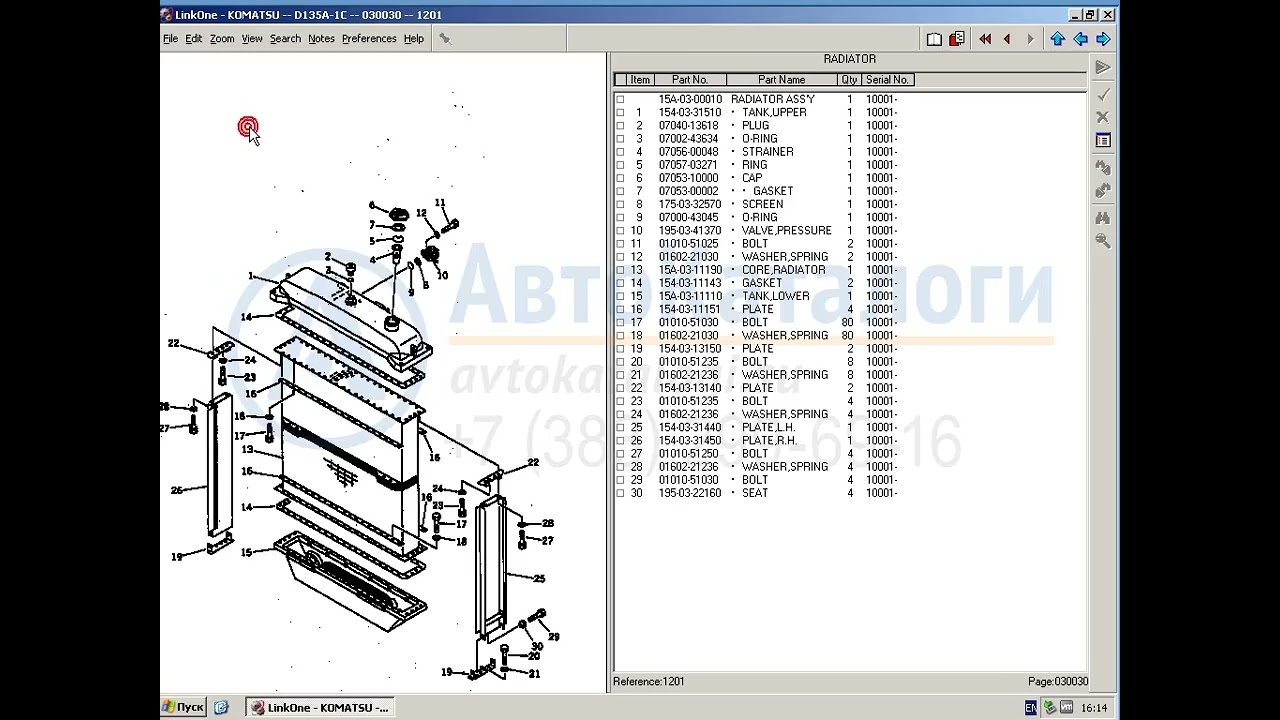Image resolution: width=1280 pixels, height=720 pixels.
Task: Select checkbox for item 30 SEAT
Action: tap(620, 493)
